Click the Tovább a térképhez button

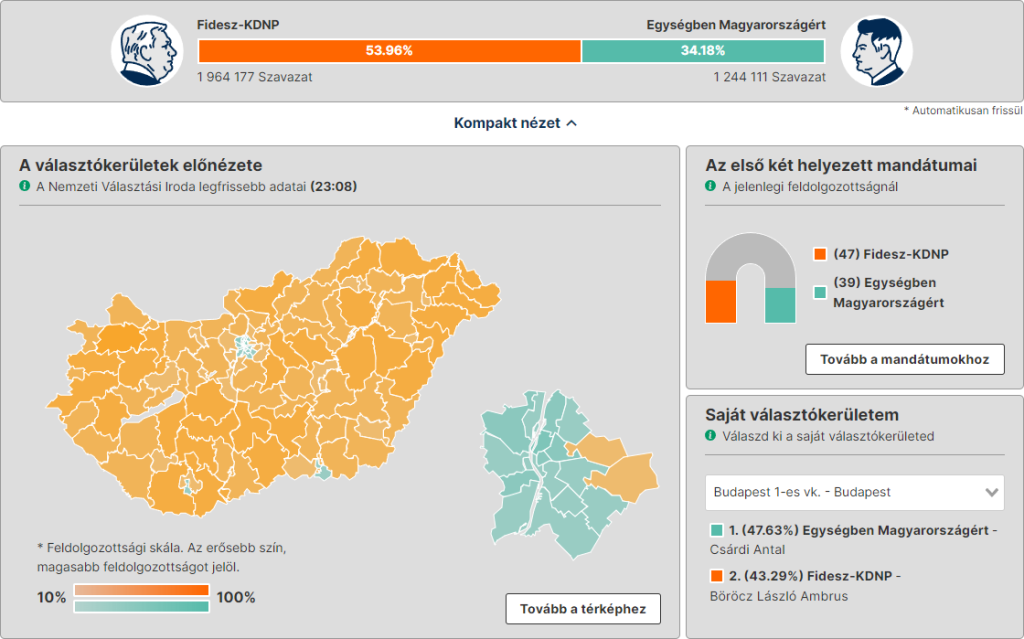pos(583,609)
